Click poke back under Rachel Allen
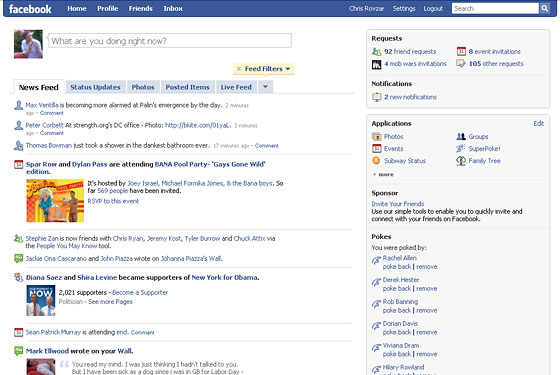This screenshot has height=375, width=560. click(x=397, y=267)
